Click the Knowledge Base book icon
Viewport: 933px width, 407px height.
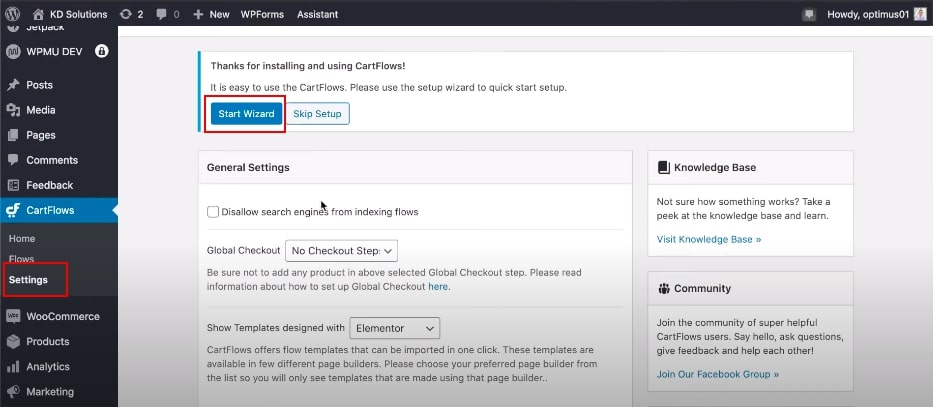coord(663,167)
